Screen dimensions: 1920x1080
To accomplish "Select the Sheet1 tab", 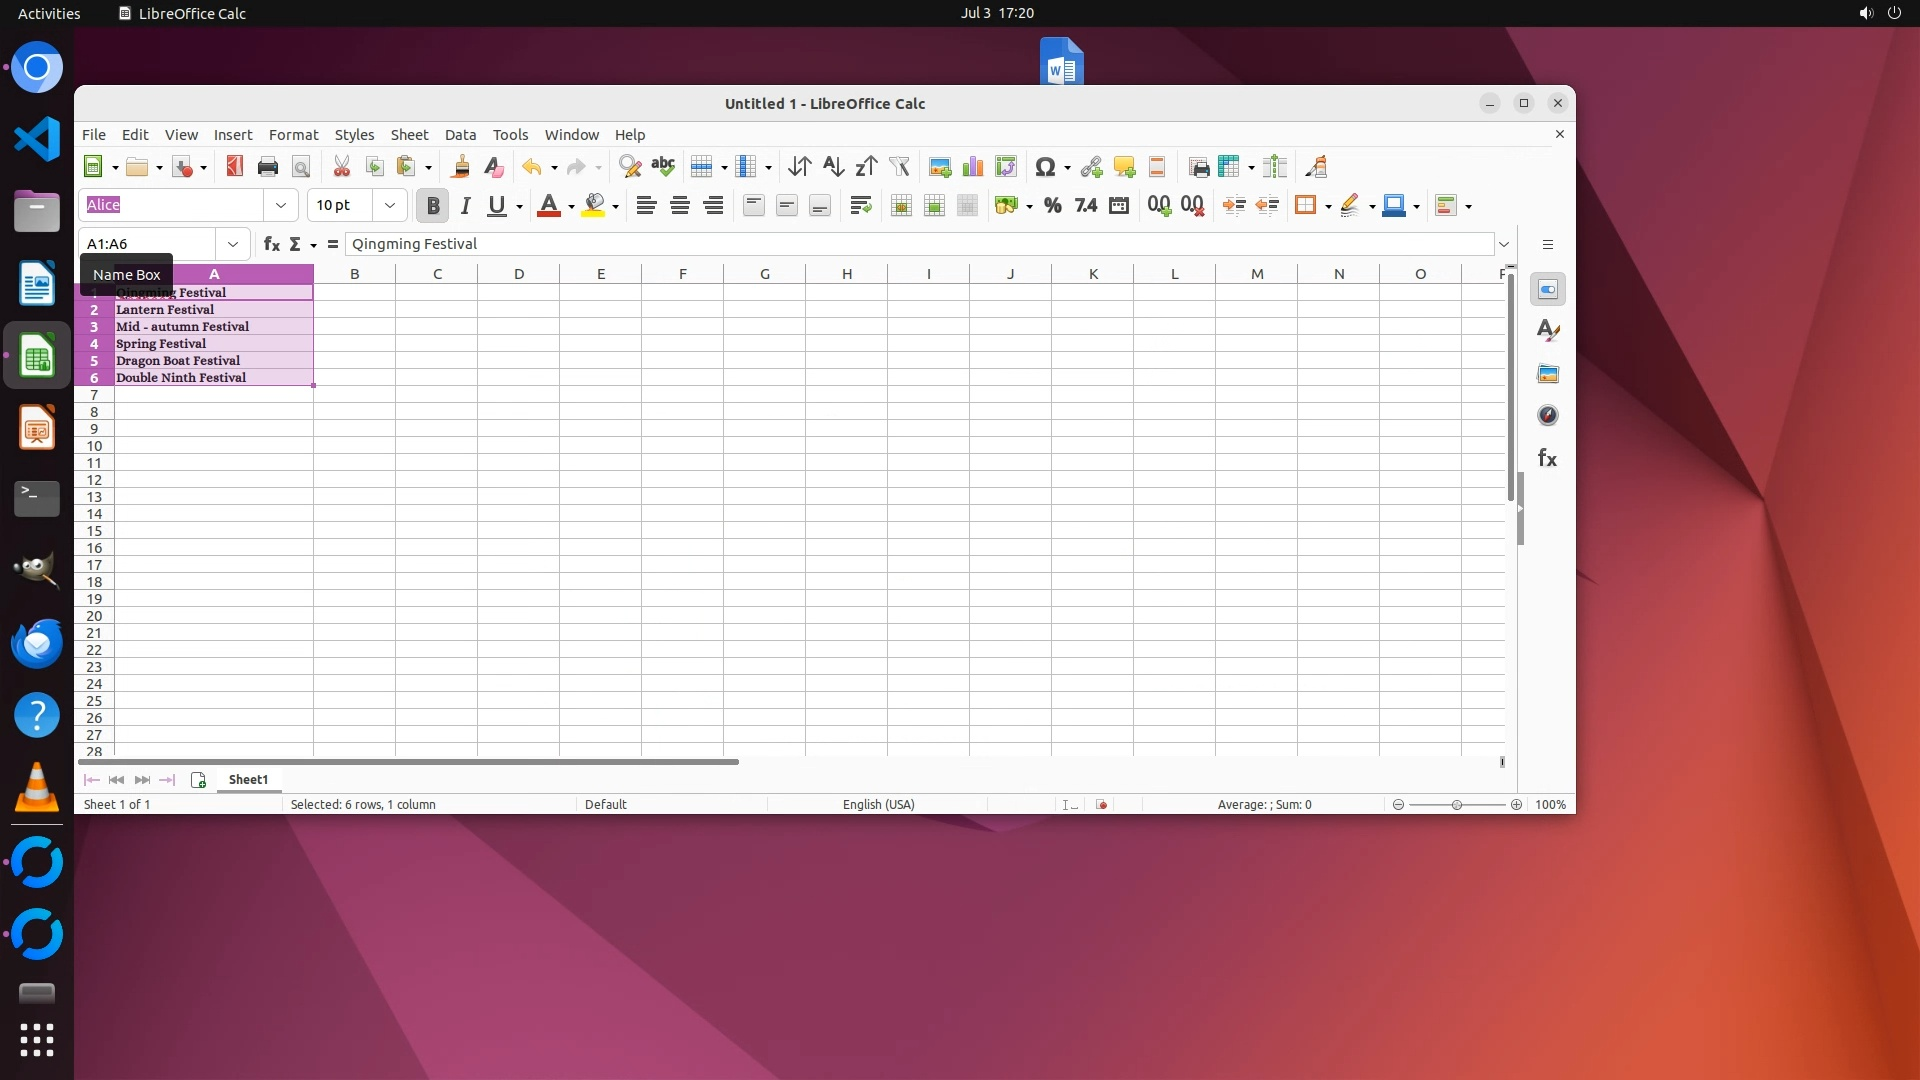I will click(248, 780).
